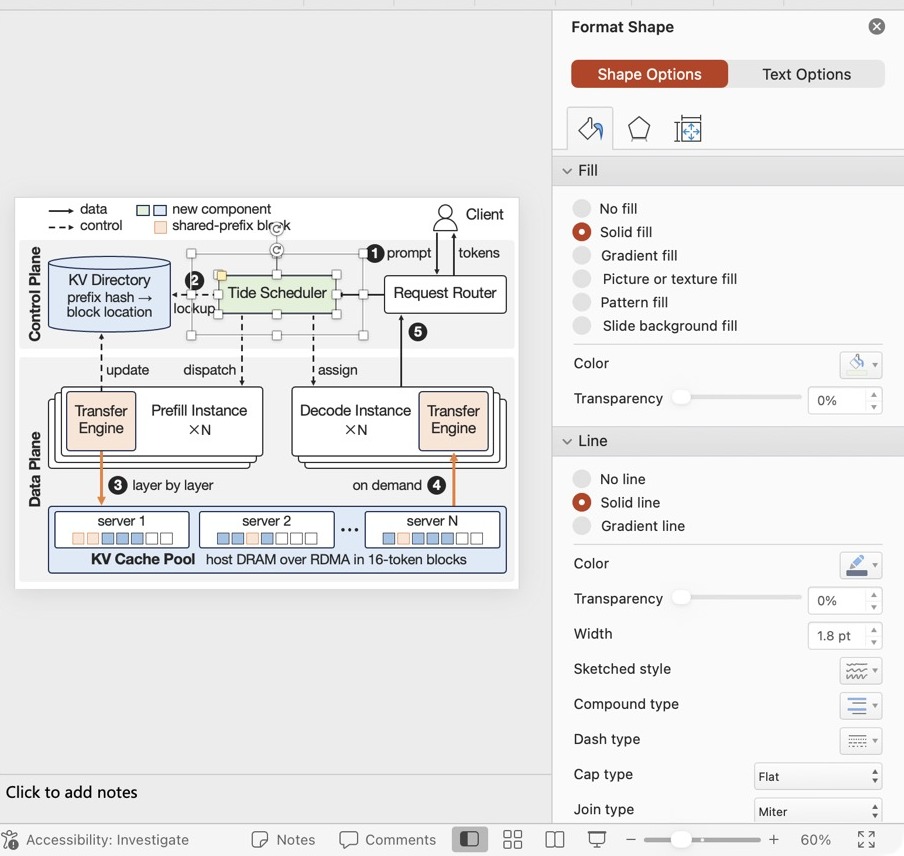
Task: Choose Picture or texture fill
Action: point(582,278)
